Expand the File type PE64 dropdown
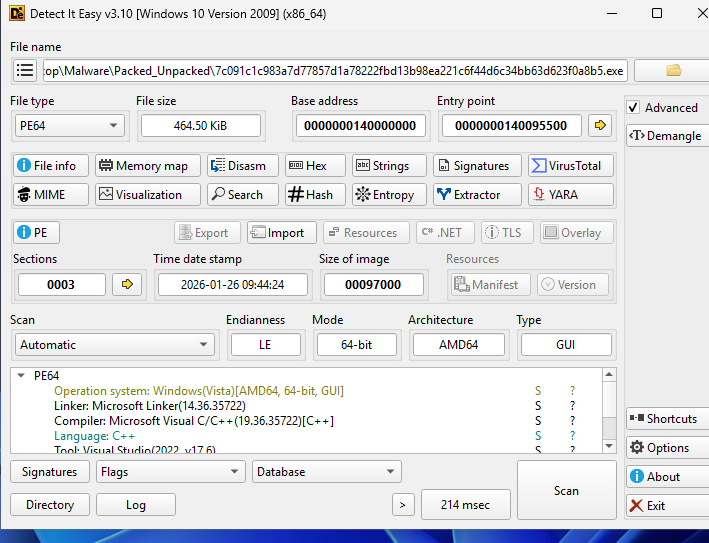Viewport: 709px width, 543px height. [x=69, y=125]
